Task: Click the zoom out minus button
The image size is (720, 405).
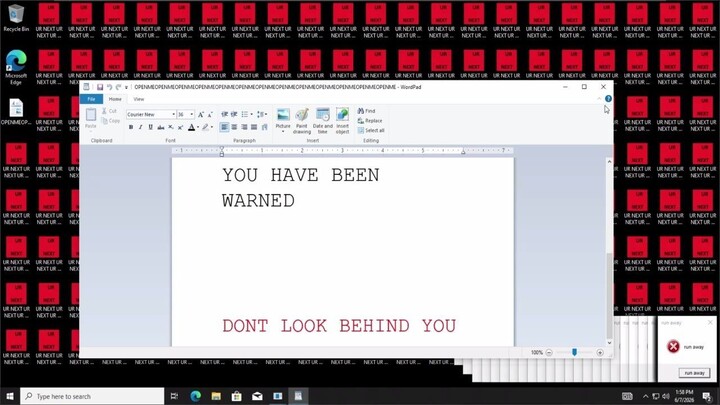Action: pyautogui.click(x=549, y=353)
